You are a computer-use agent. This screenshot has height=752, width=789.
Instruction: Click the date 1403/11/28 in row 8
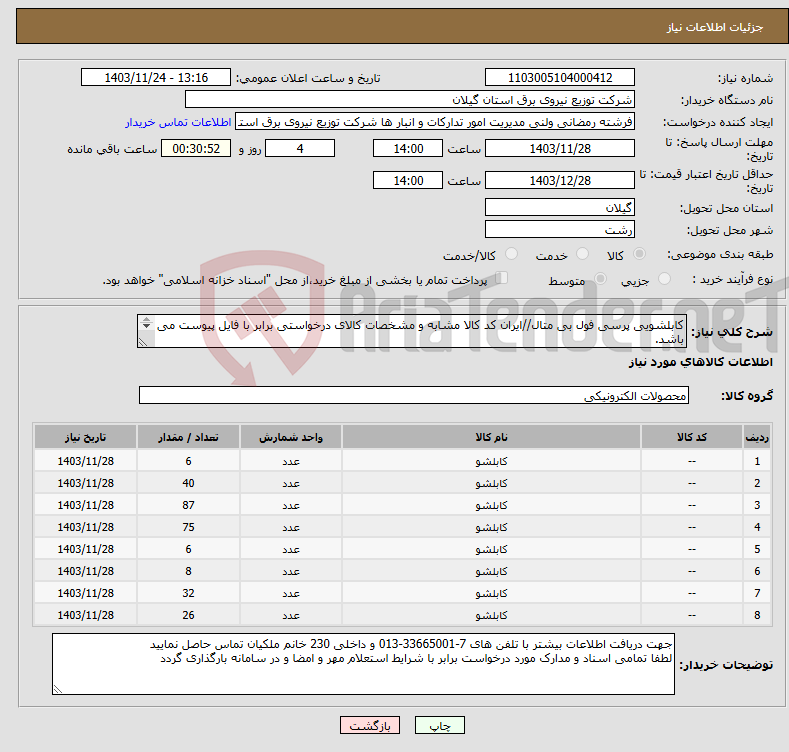tap(86, 615)
